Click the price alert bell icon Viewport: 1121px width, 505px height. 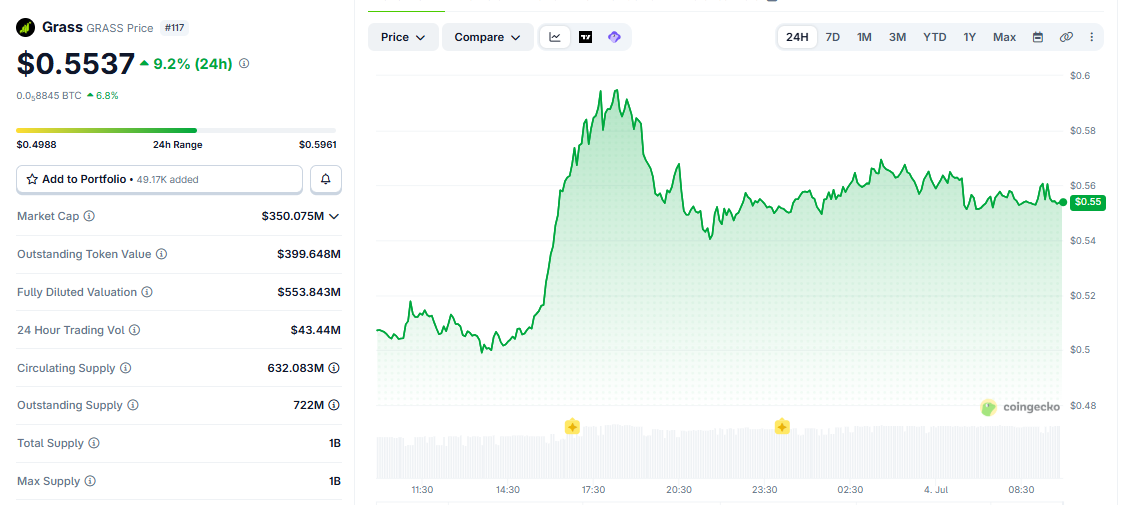click(x=326, y=180)
